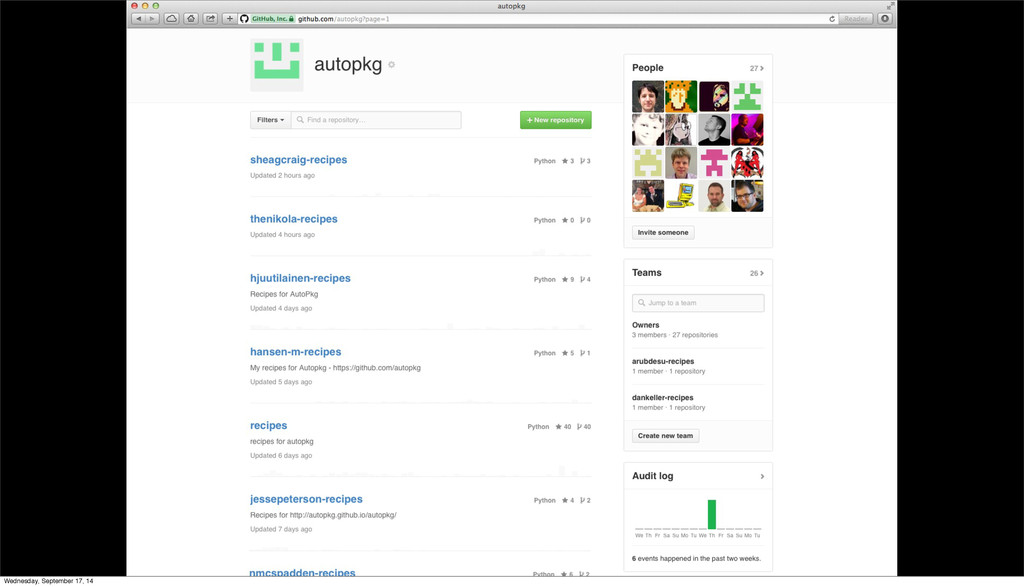Open the Filters dropdown
This screenshot has width=1024, height=587.
tap(270, 120)
